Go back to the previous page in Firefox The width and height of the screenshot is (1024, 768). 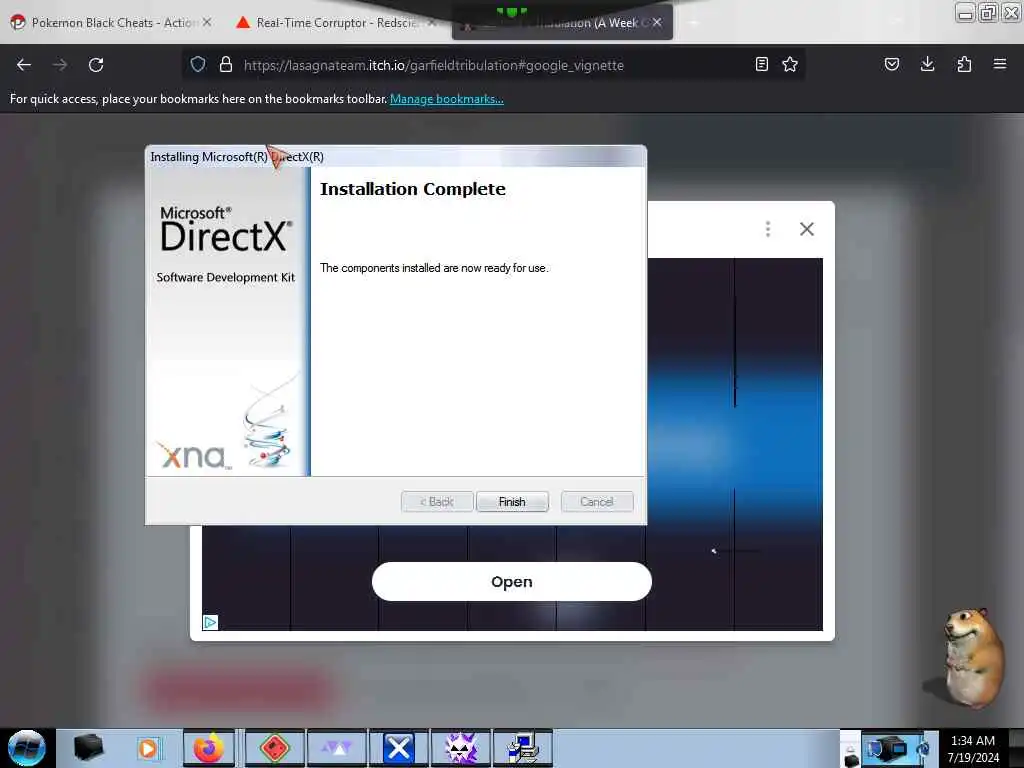[24, 65]
